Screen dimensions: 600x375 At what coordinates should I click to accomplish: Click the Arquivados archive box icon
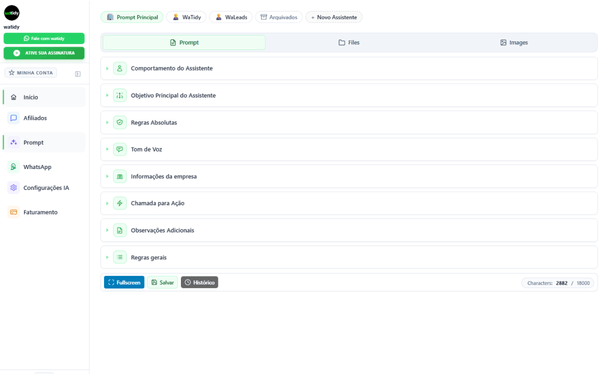(x=264, y=17)
